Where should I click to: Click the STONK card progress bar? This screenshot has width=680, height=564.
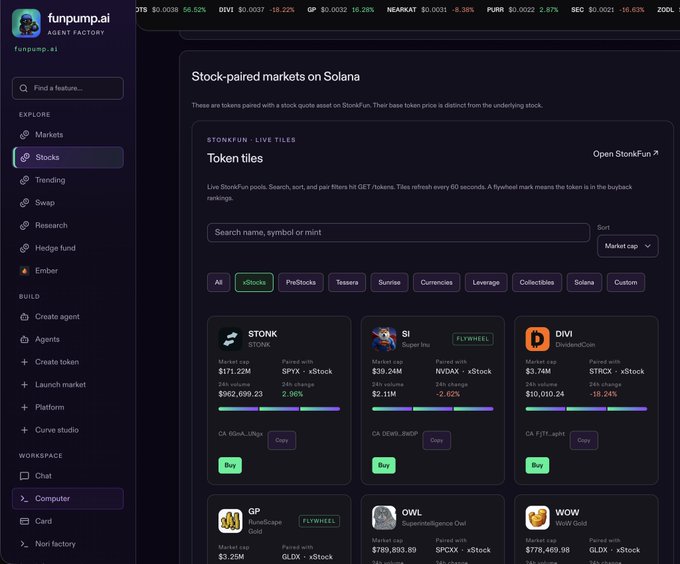tap(279, 409)
